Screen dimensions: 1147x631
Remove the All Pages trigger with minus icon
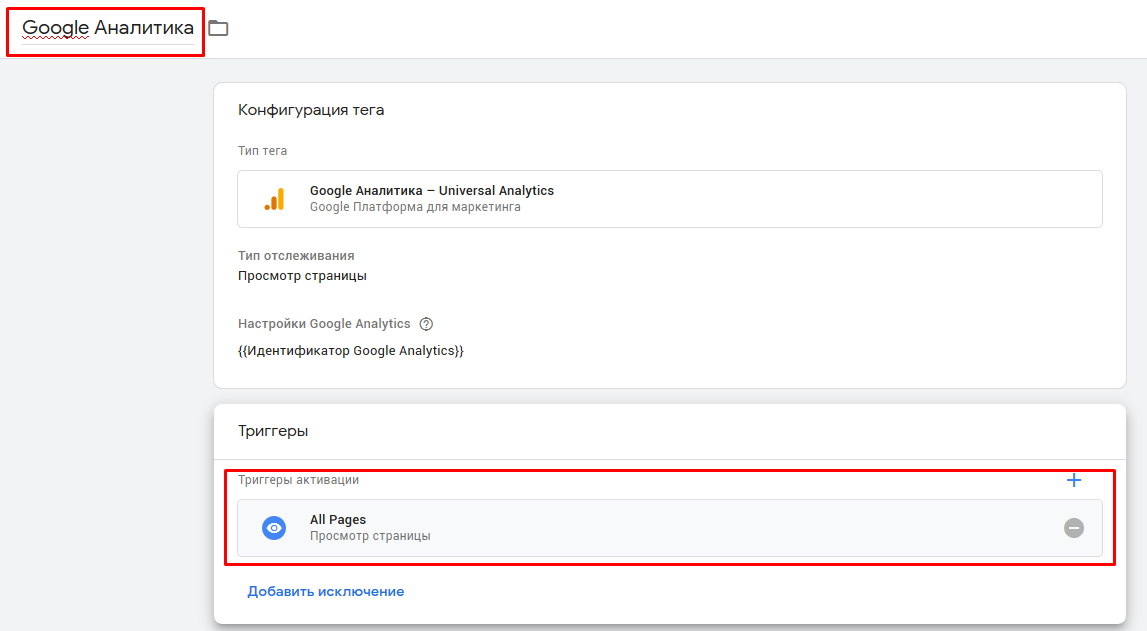click(1074, 528)
